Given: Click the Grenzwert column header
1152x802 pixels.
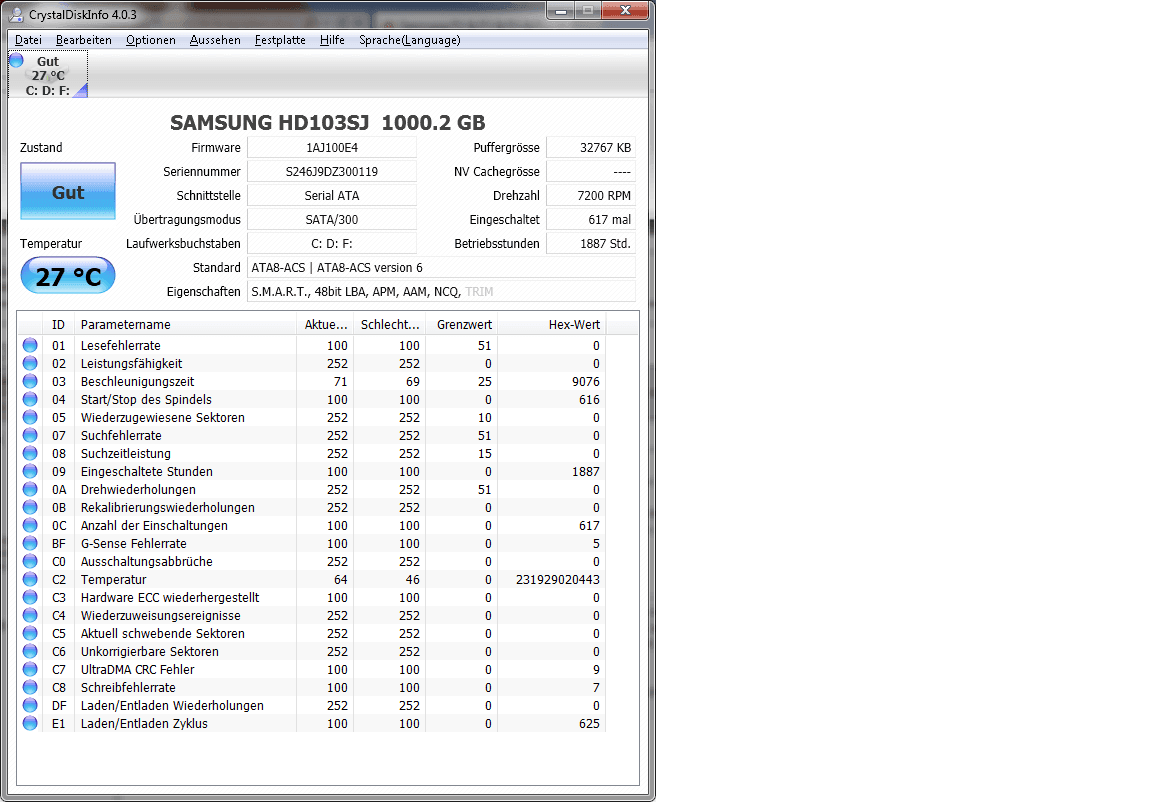Looking at the screenshot, I should (x=461, y=324).
